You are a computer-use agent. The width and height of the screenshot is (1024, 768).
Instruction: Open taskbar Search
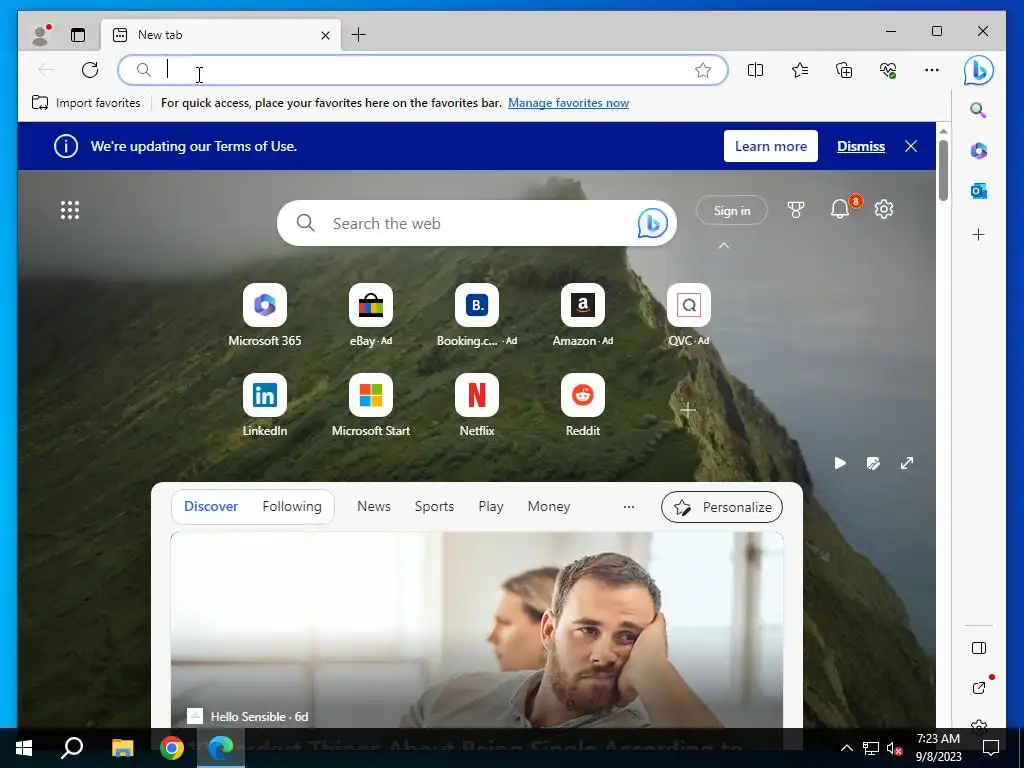72,748
